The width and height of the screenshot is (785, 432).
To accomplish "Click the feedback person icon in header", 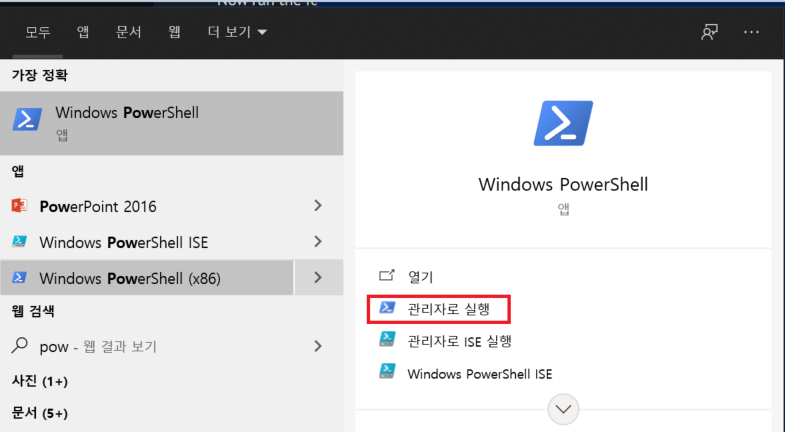I will click(x=709, y=32).
